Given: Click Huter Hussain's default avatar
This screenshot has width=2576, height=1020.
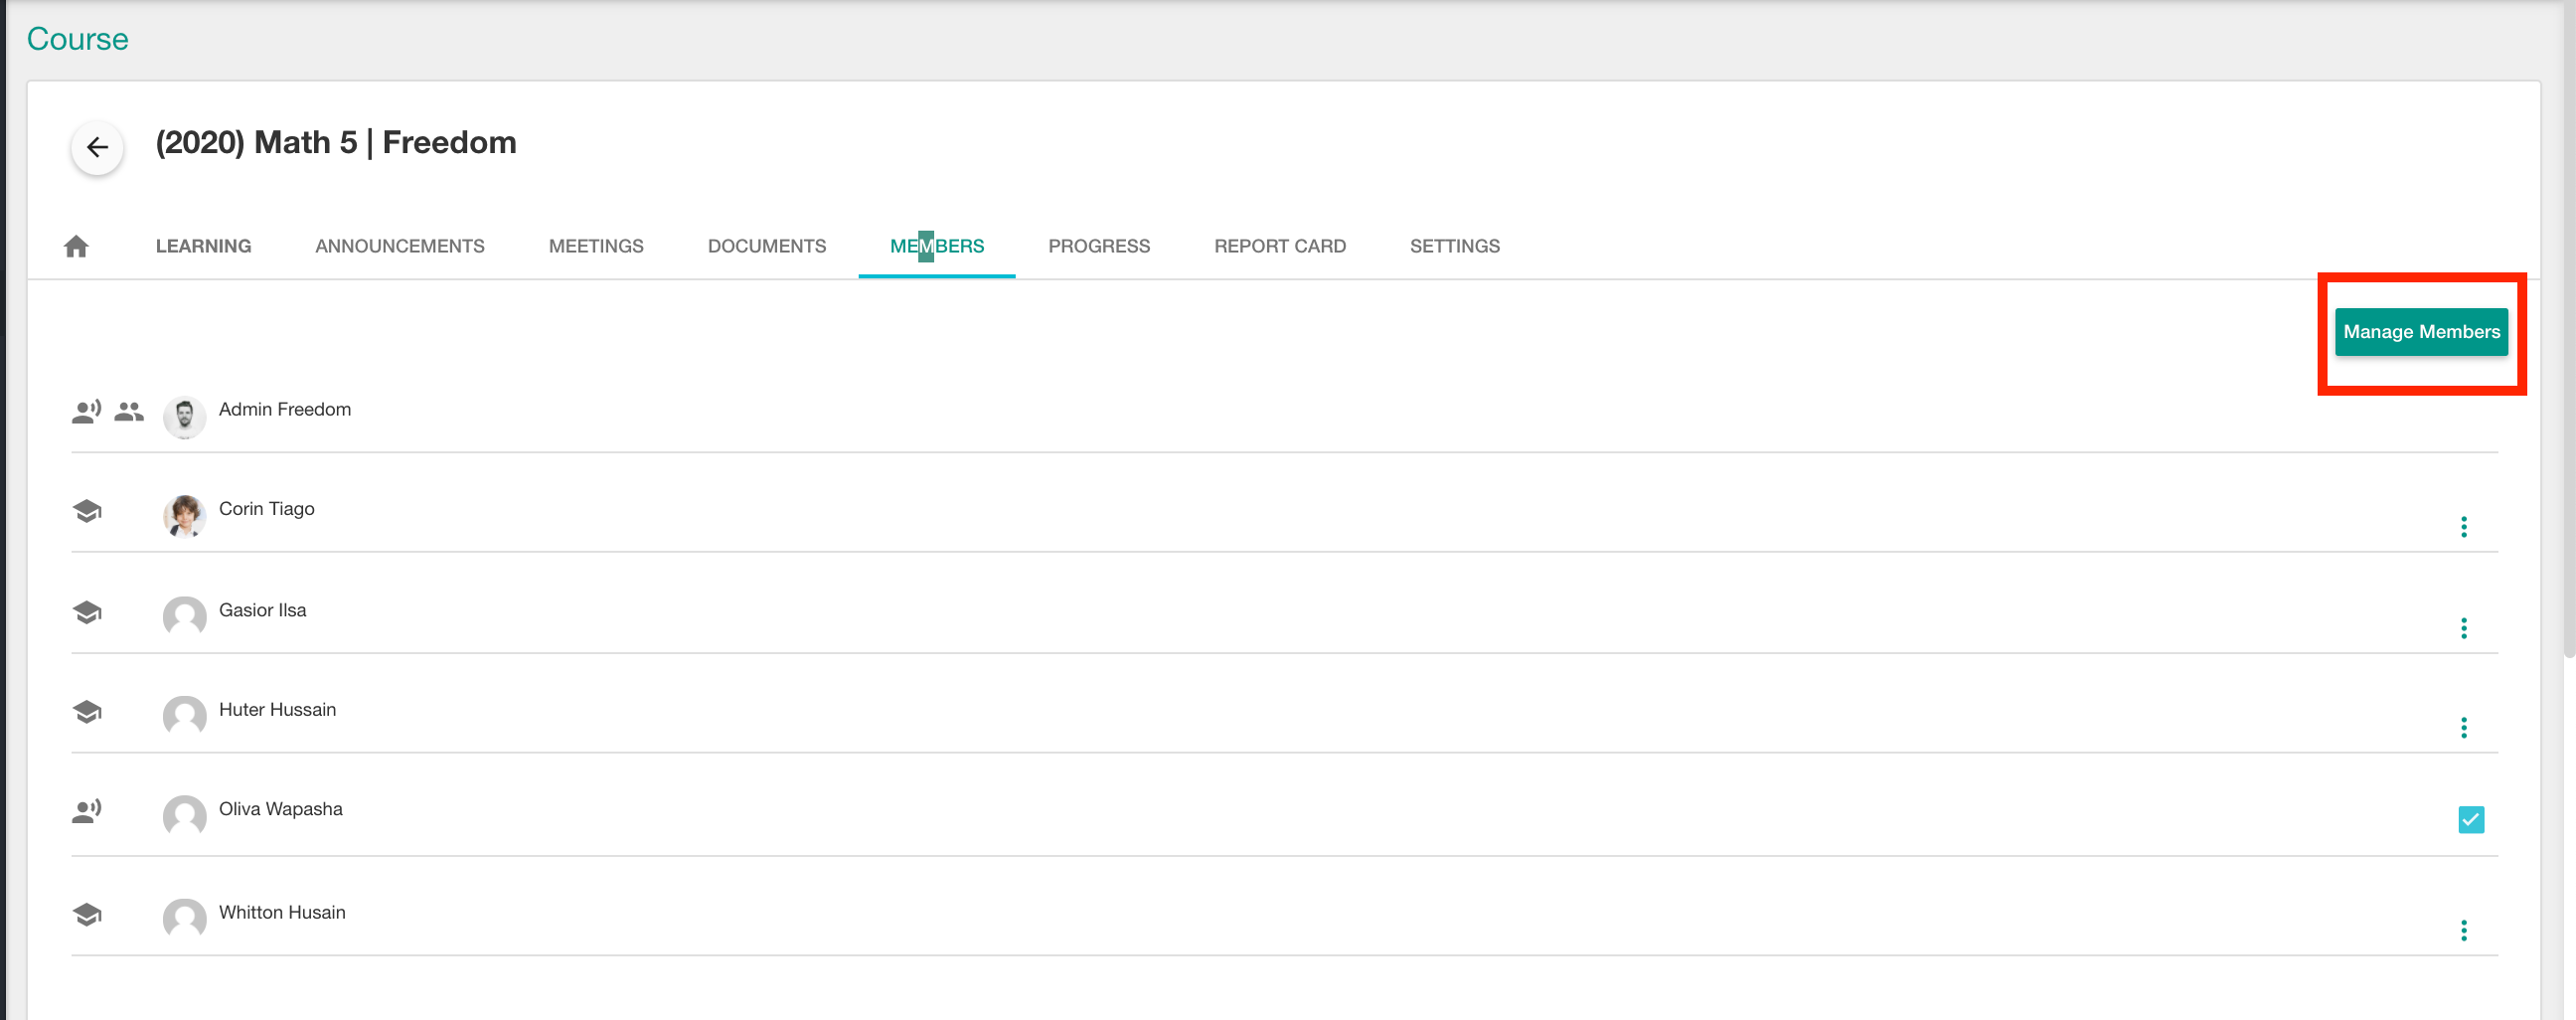Looking at the screenshot, I should [185, 716].
